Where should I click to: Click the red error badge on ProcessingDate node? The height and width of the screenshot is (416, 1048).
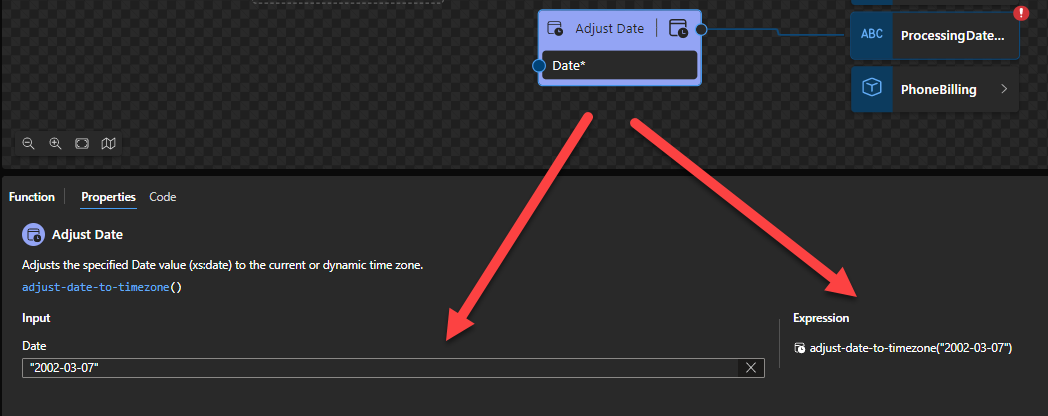[x=1021, y=13]
